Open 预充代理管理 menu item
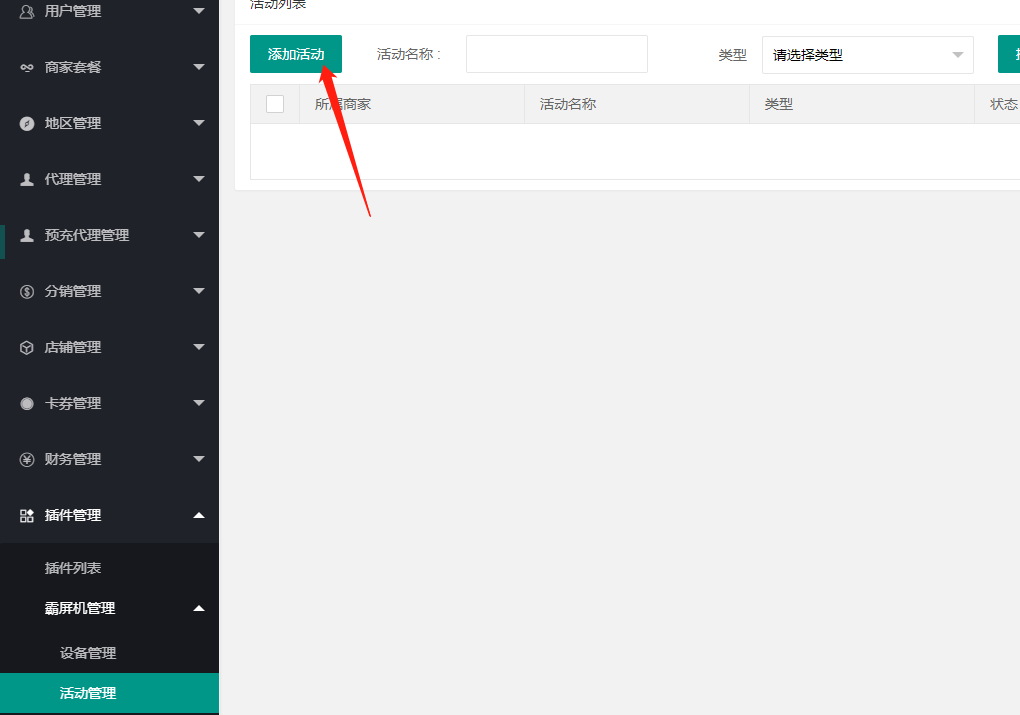The width and height of the screenshot is (1020, 715). [109, 235]
